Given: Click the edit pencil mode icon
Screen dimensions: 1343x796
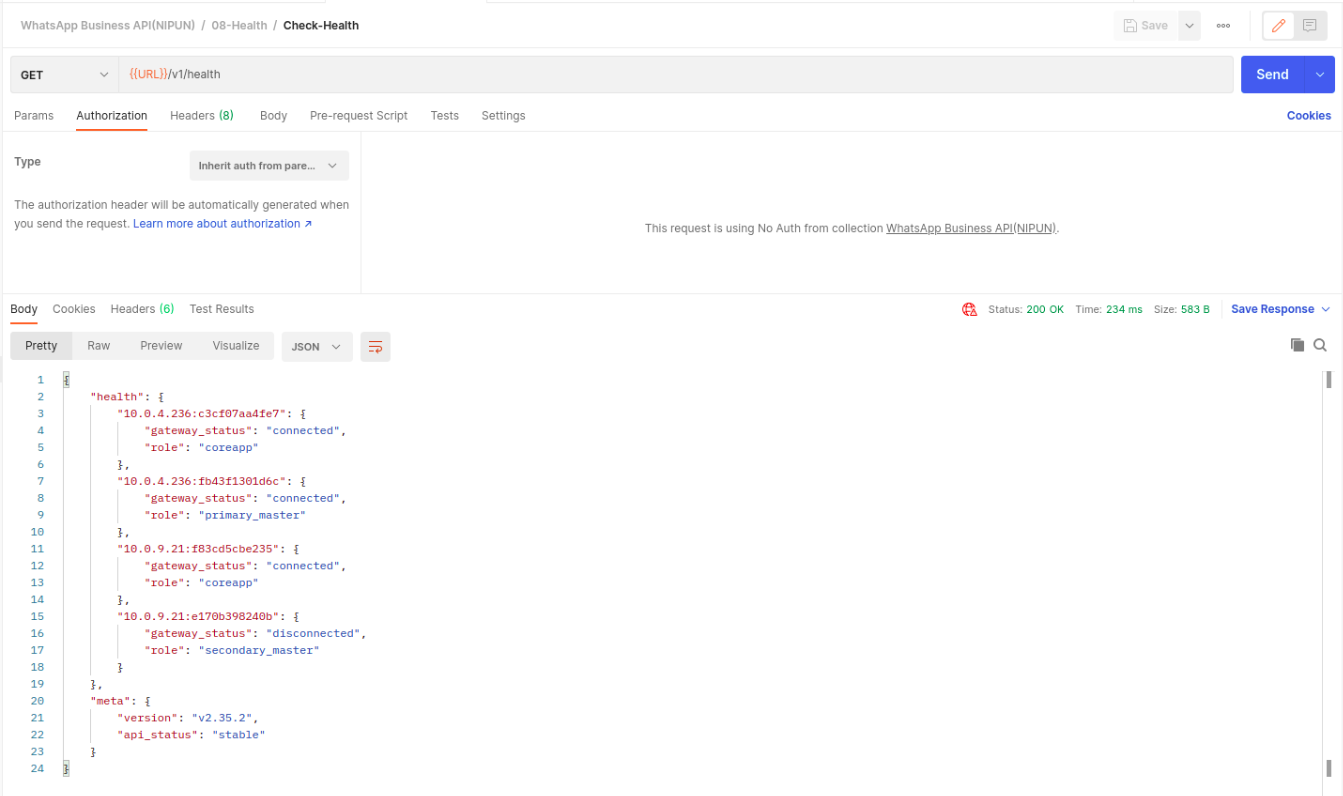Looking at the screenshot, I should [1278, 26].
